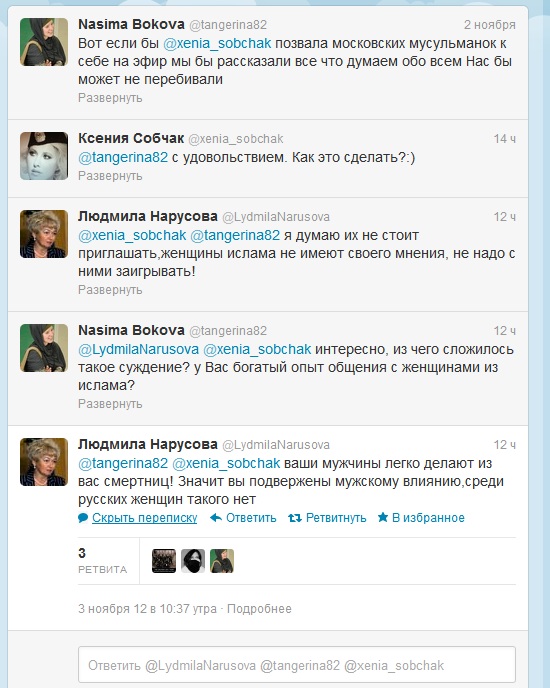Open Людмила Нарусова's avatar in last tweet
Viewport: 550px width, 688px height.
[x=44, y=462]
